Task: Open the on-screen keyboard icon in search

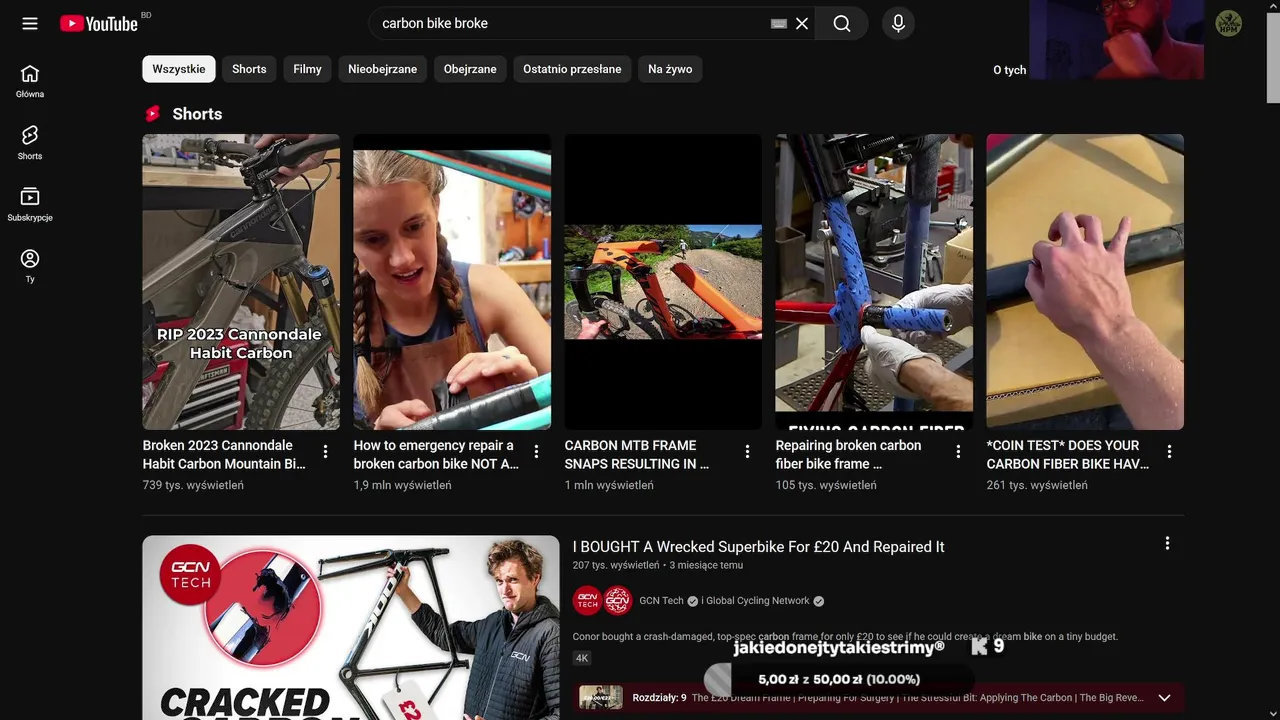Action: pos(779,23)
